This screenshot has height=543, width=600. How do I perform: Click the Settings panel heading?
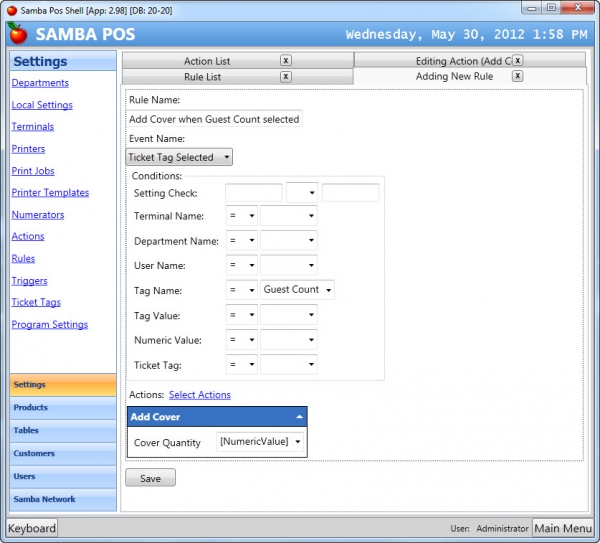coord(63,61)
